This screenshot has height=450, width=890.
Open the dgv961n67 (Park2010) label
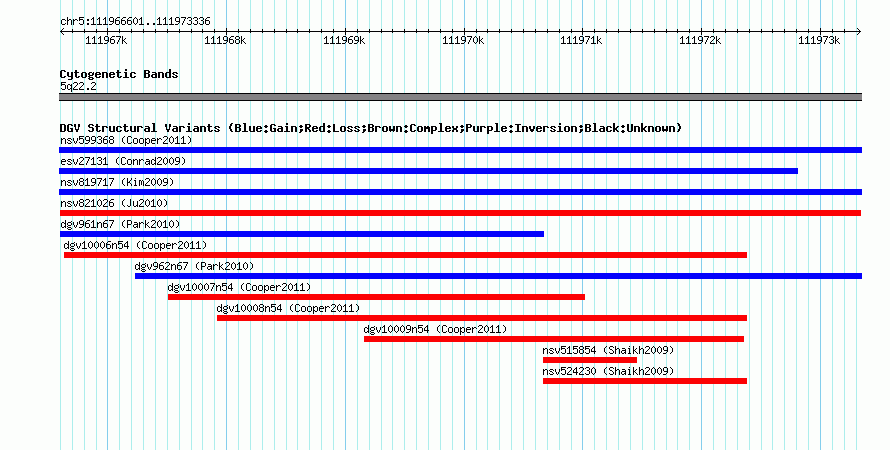pos(120,224)
